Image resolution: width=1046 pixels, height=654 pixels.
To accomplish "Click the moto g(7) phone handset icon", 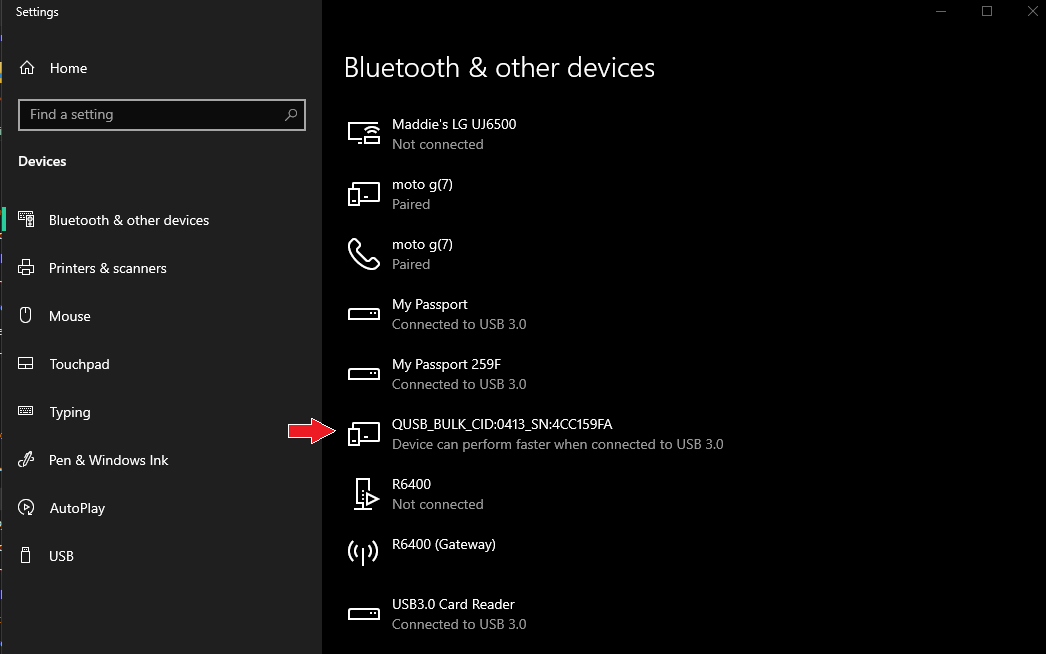I will [363, 254].
